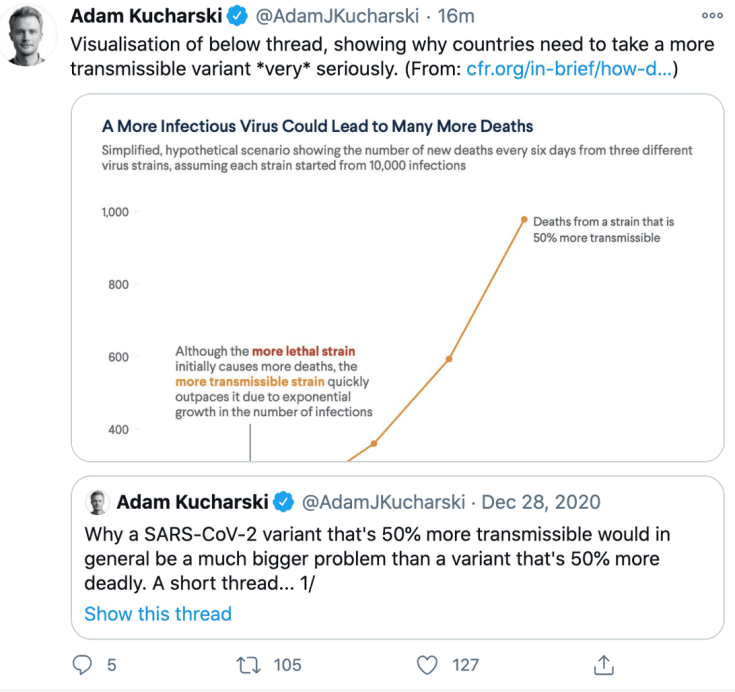The height and width of the screenshot is (692, 735).
Task: Click the Dec 28, 2020 quoted timestamp
Action: [542, 501]
